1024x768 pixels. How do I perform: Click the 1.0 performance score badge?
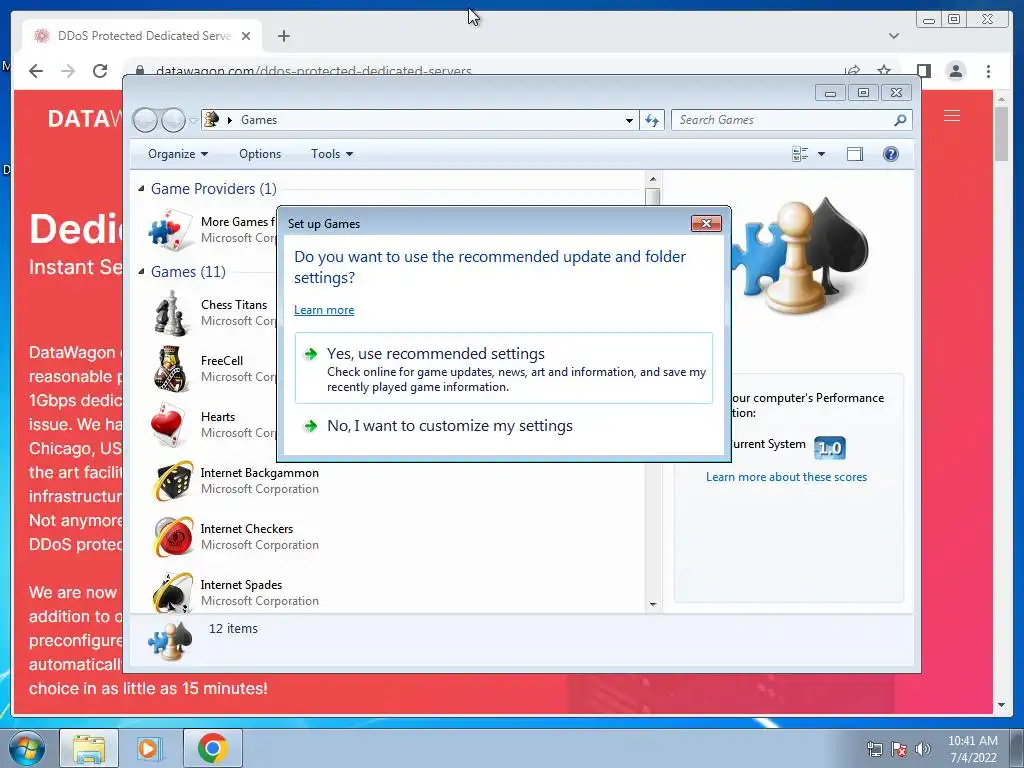[x=830, y=448]
